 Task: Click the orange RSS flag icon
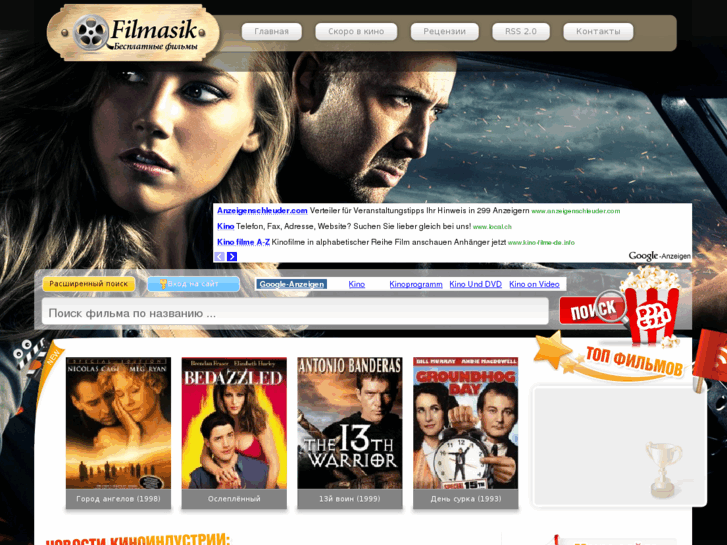click(710, 359)
